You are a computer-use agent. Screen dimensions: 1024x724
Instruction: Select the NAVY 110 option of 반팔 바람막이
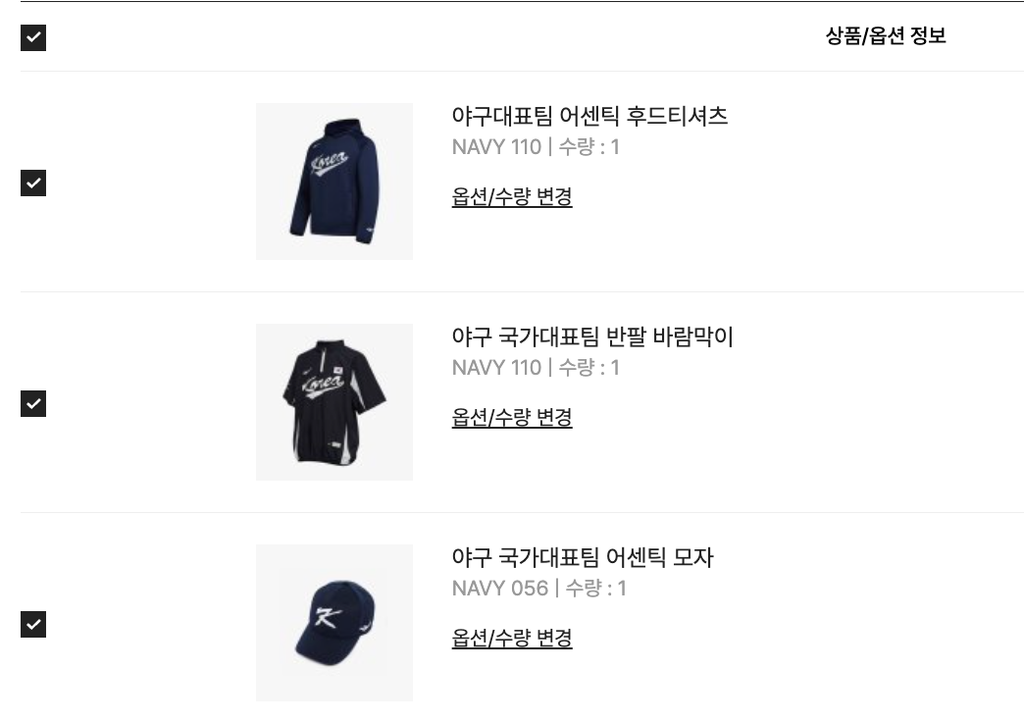[496, 367]
